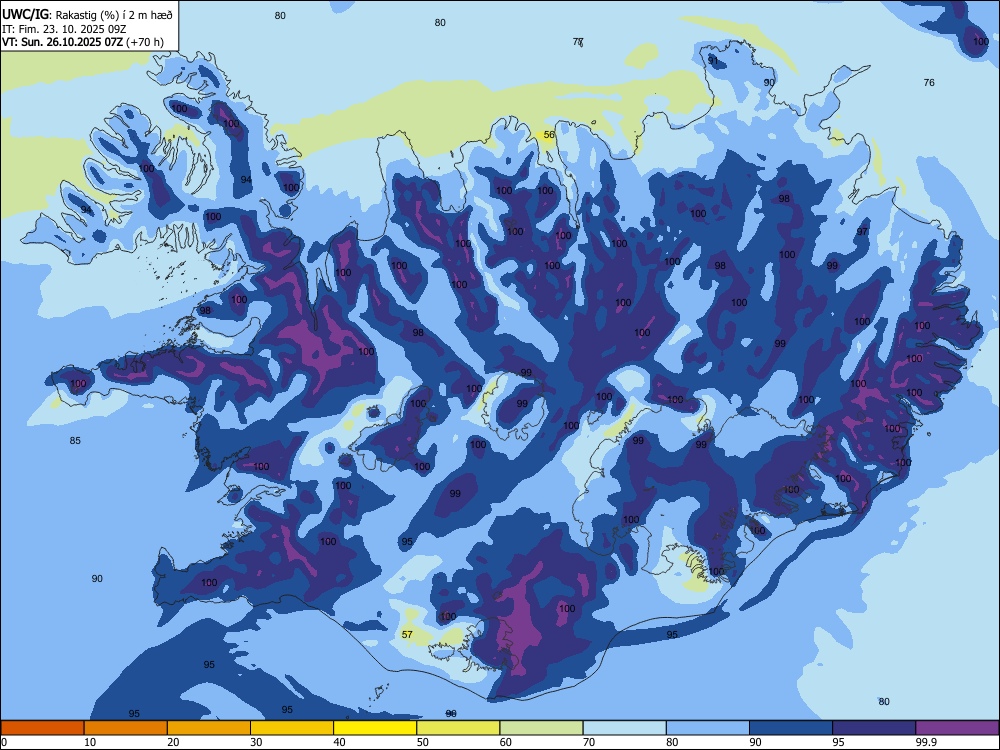1000x750 pixels.
Task: Click the map value '85' off the west coast
Action: (75, 441)
